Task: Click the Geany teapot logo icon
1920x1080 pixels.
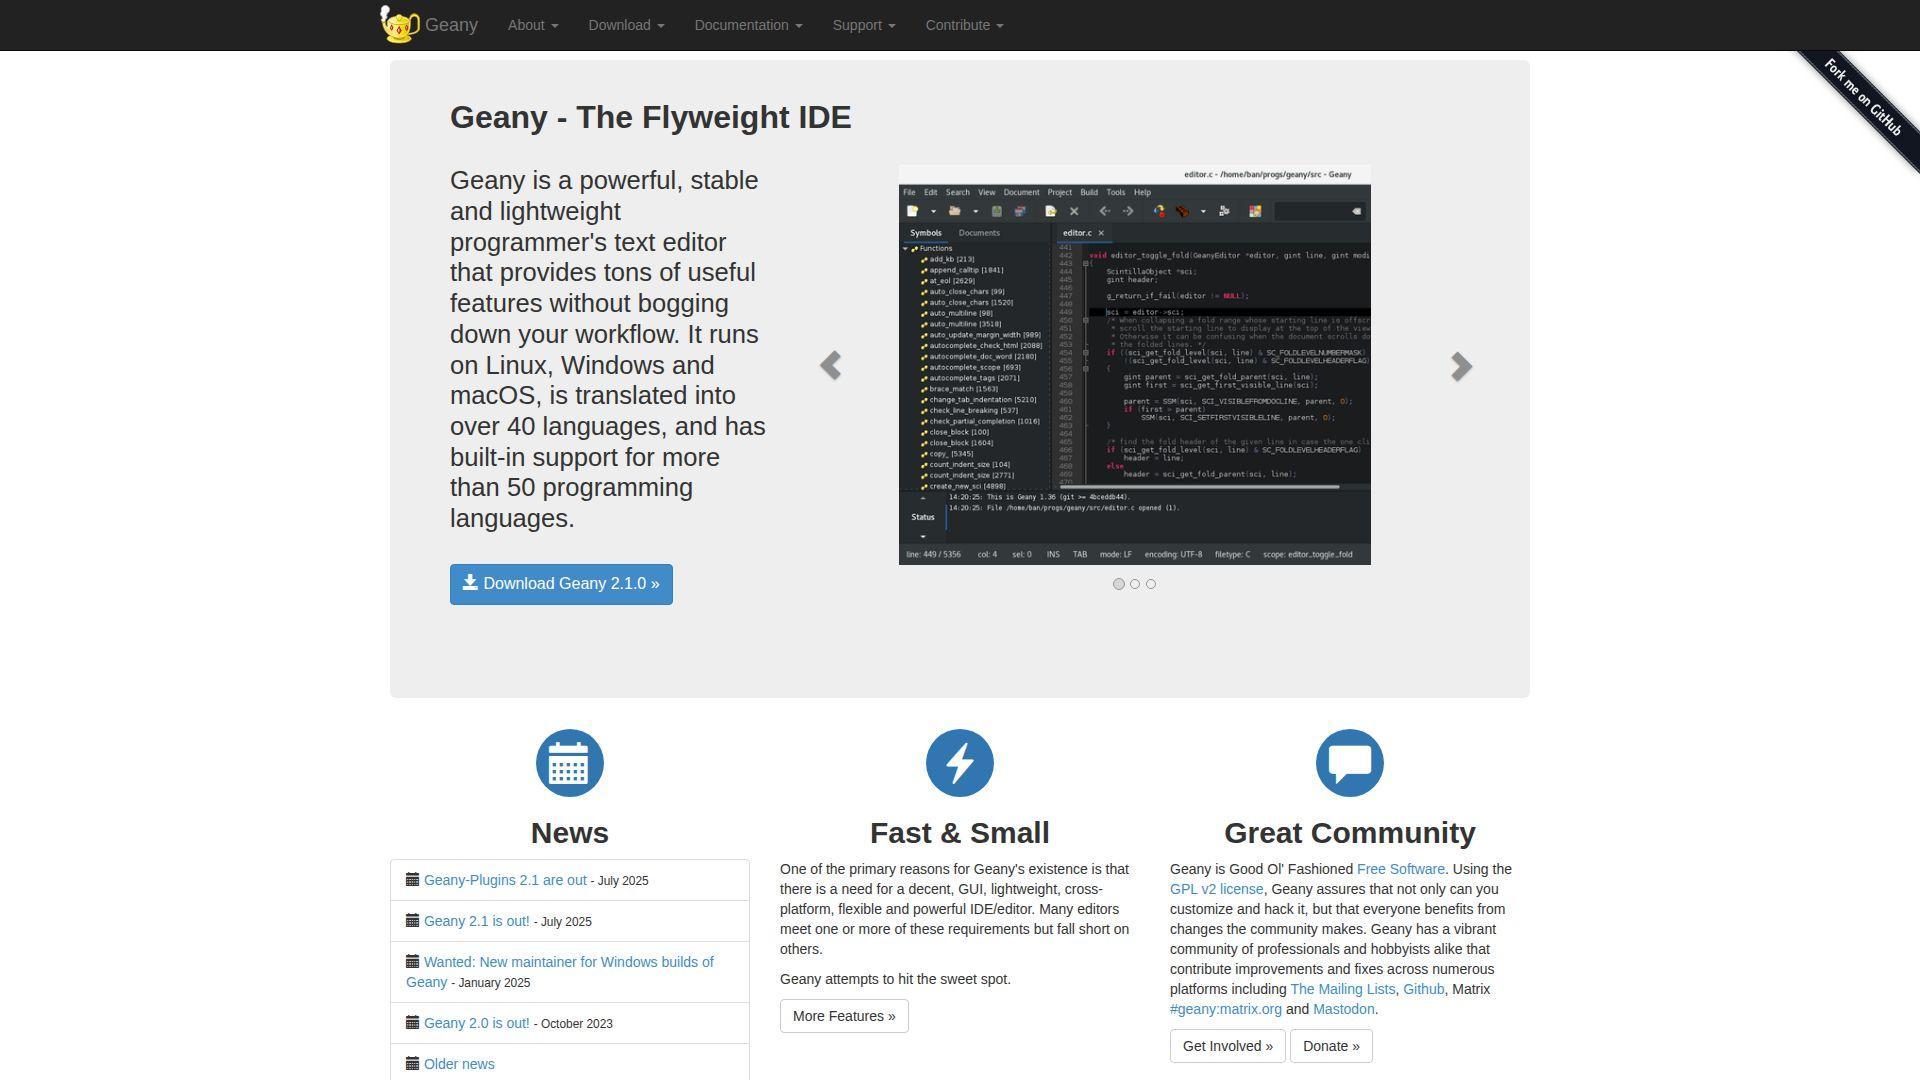Action: [x=399, y=25]
